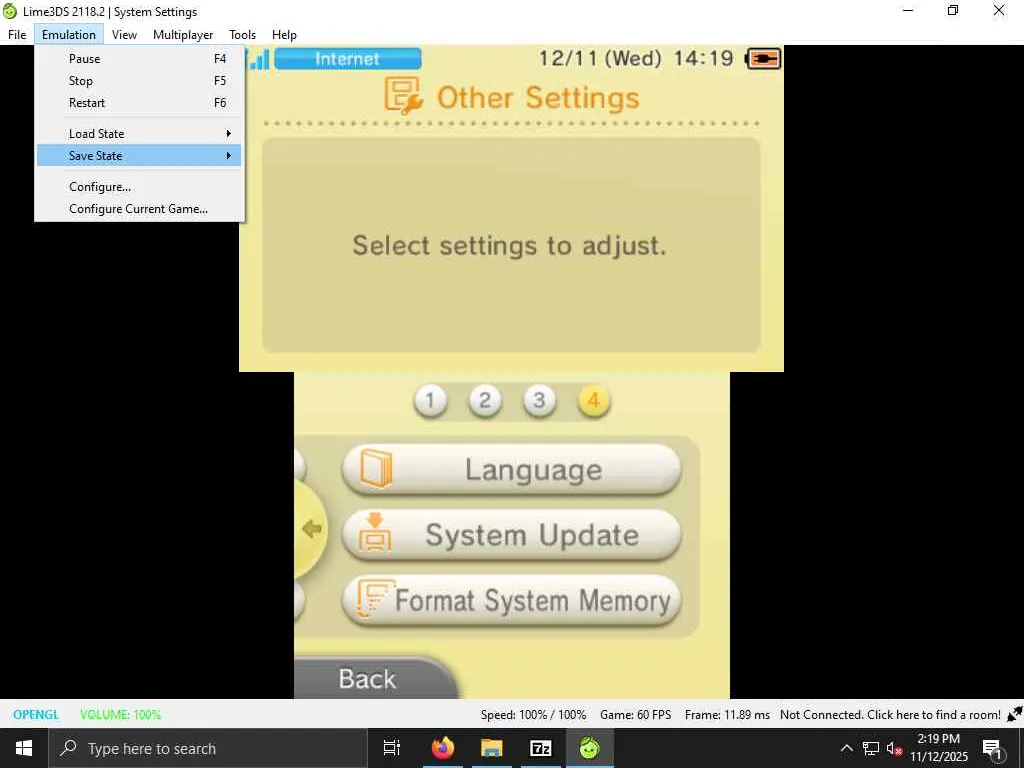Open the System Update setting
This screenshot has height=768, width=1024.
coord(511,535)
